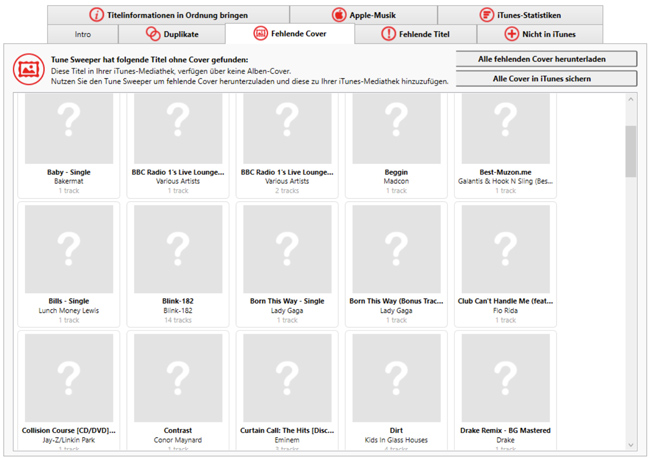Click the Madcon artist name

click(396, 181)
